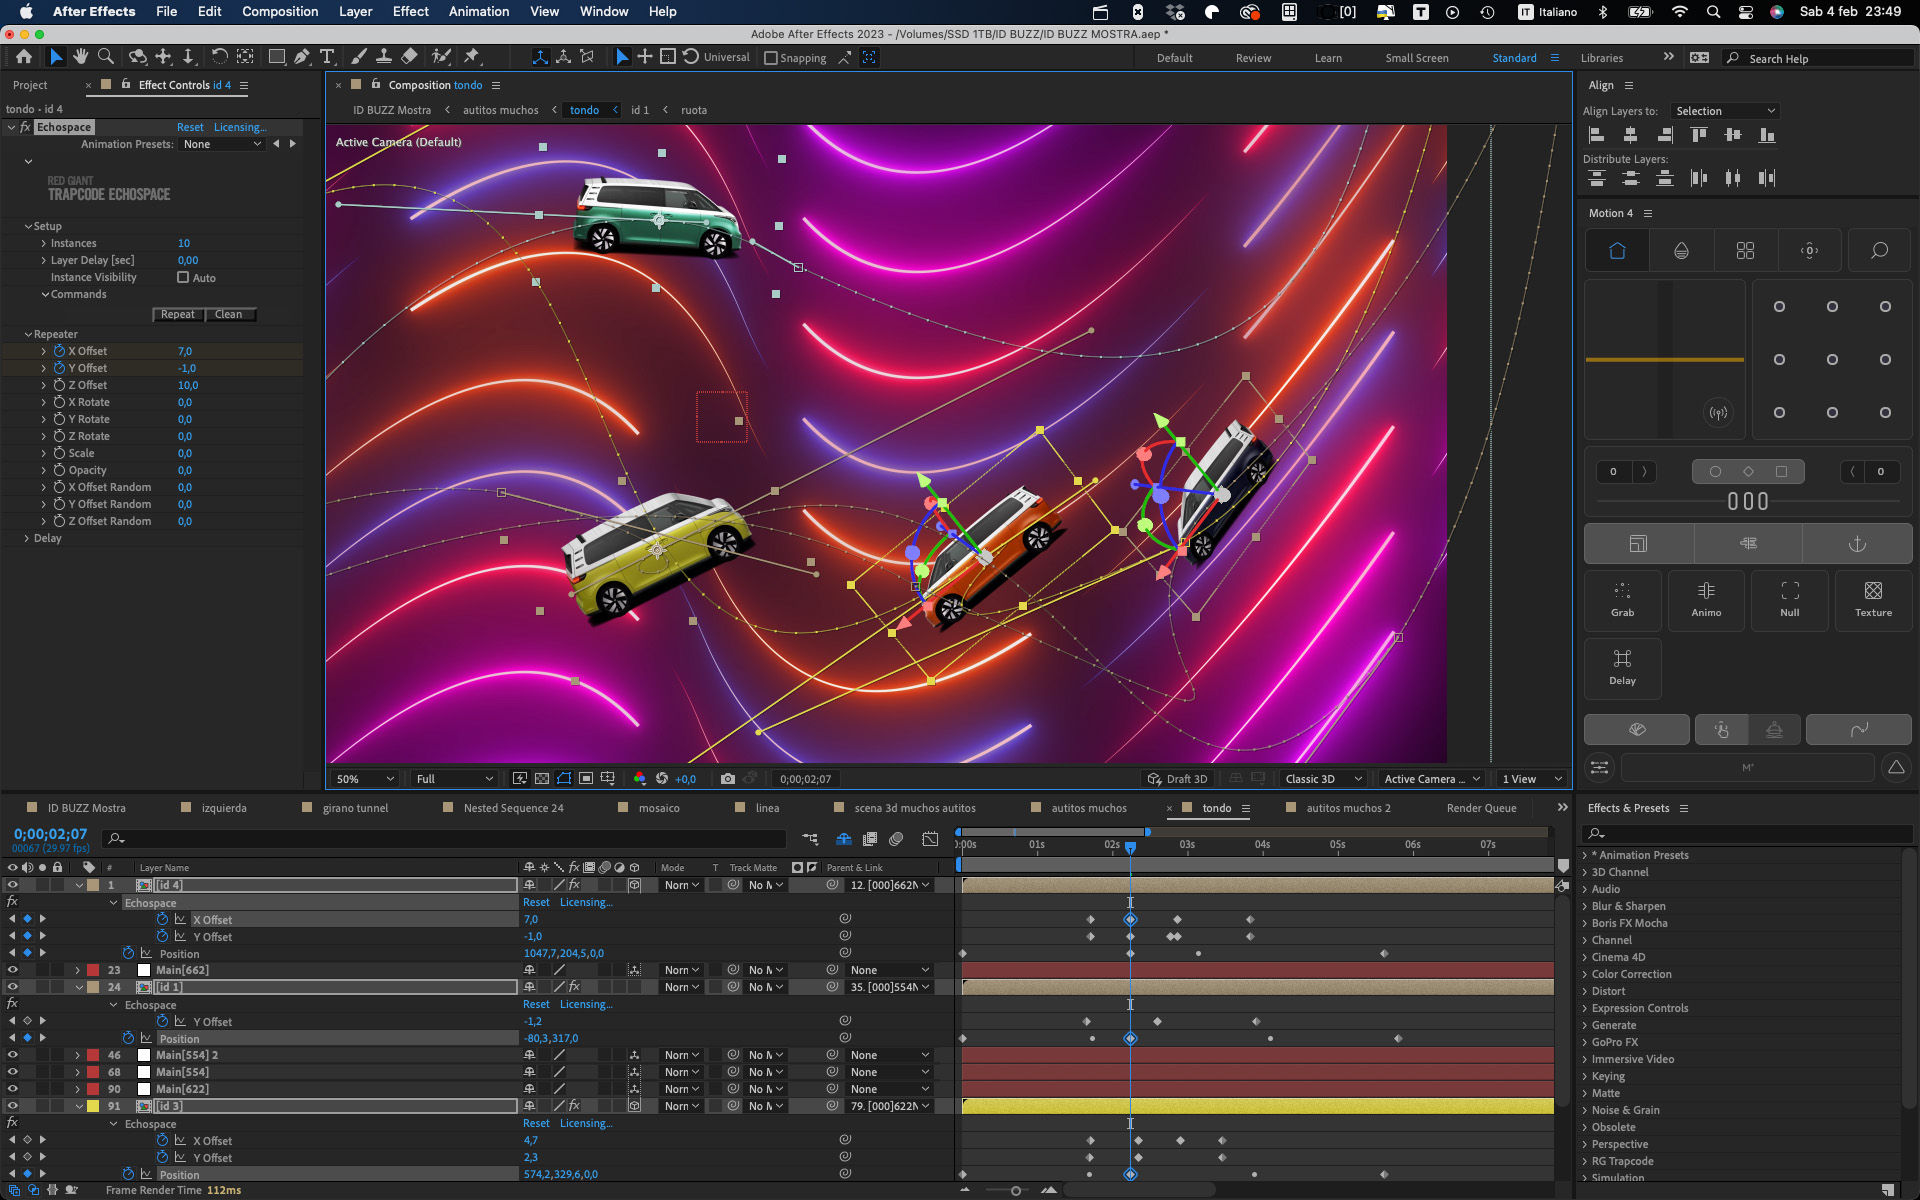This screenshot has height=1200, width=1920.
Task: Click the yellow label swatch of layer 91
Action: (x=92, y=1106)
